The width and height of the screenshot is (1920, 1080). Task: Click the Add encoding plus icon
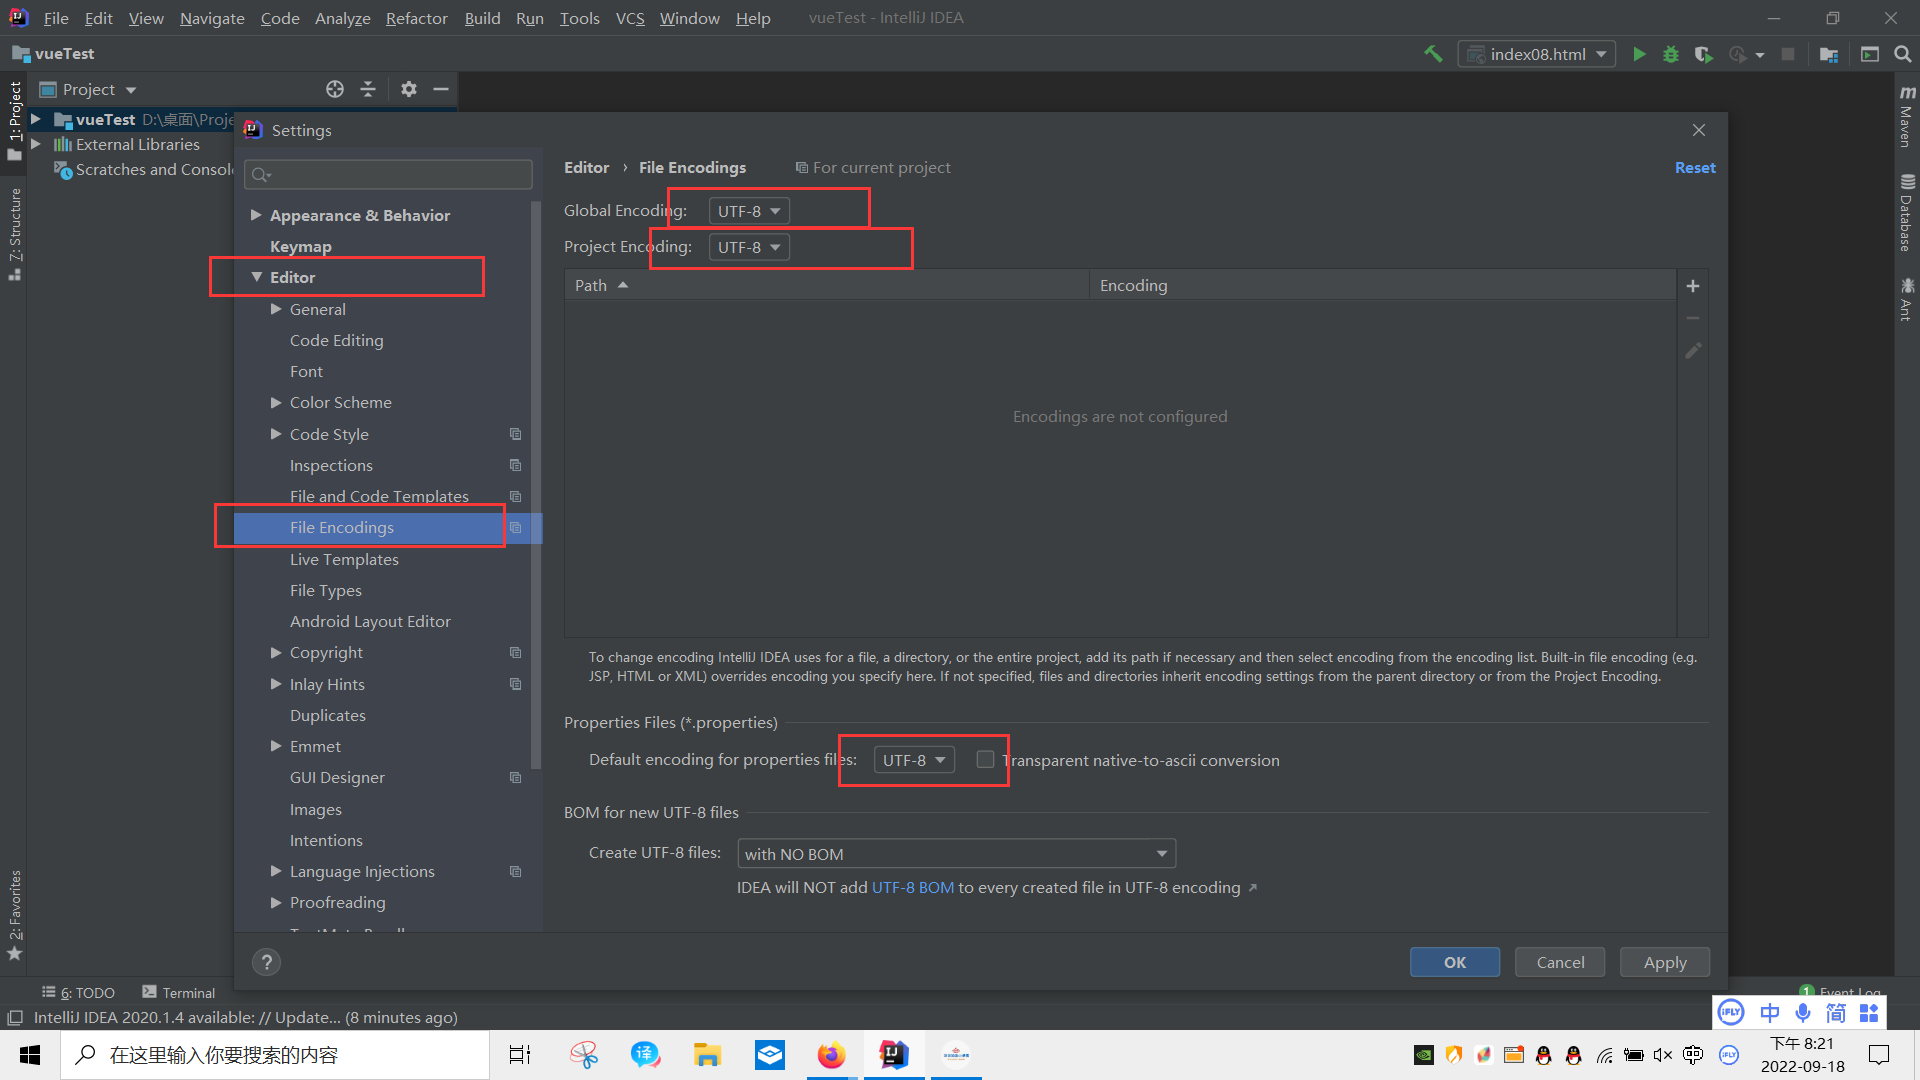tap(1693, 286)
